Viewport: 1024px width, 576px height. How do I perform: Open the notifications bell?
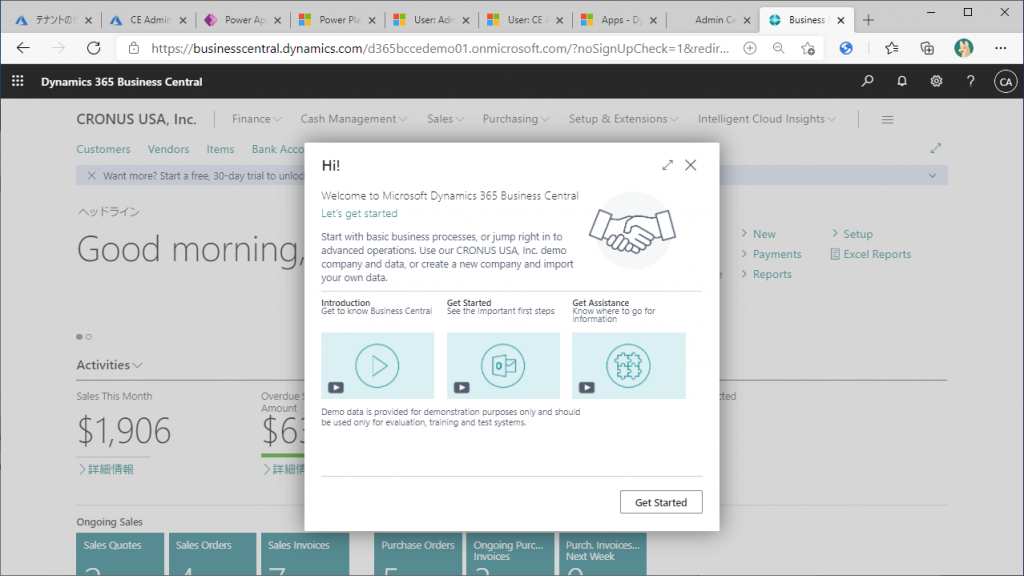pyautogui.click(x=902, y=81)
